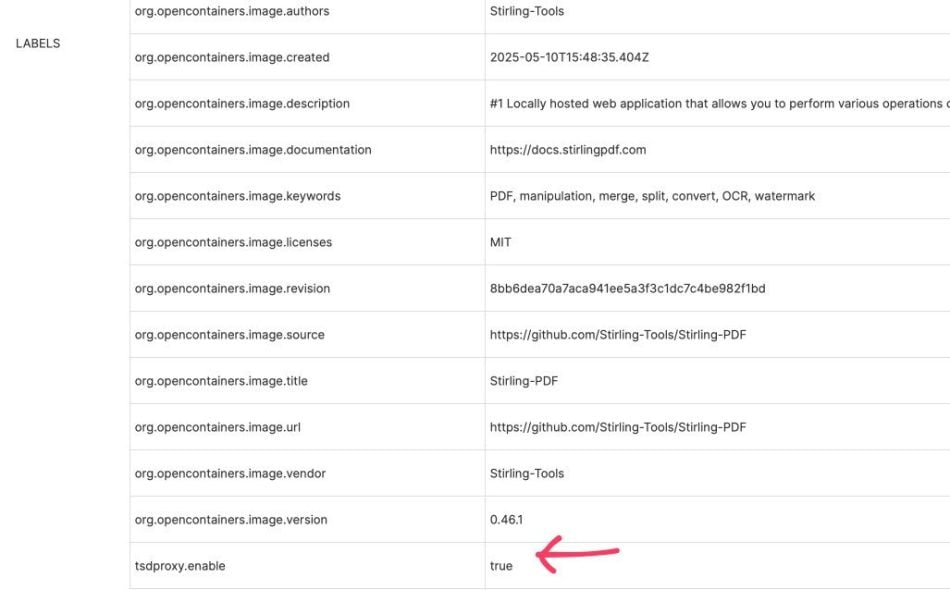The width and height of the screenshot is (950, 590).
Task: Select the first Stirling-Tools value in the authors row
Action: (x=526, y=11)
